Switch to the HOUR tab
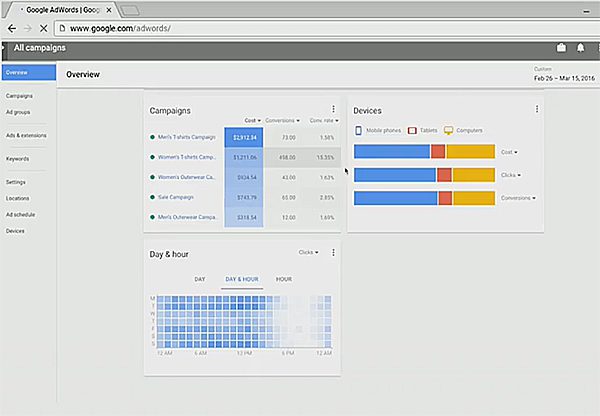The image size is (600, 416). (x=284, y=279)
